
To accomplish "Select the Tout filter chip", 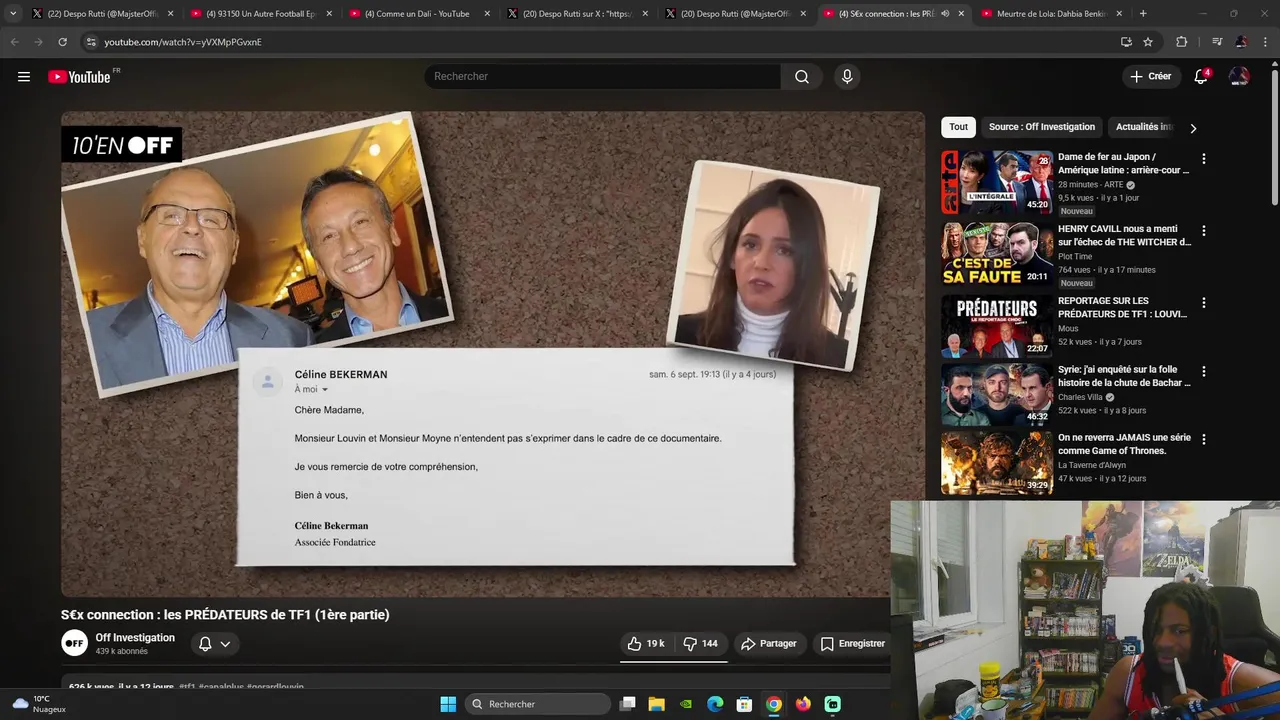I will coord(958,127).
